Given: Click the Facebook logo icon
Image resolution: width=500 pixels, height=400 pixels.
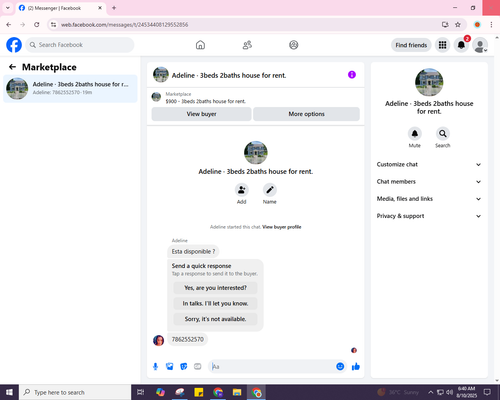Looking at the screenshot, I should pos(14,45).
